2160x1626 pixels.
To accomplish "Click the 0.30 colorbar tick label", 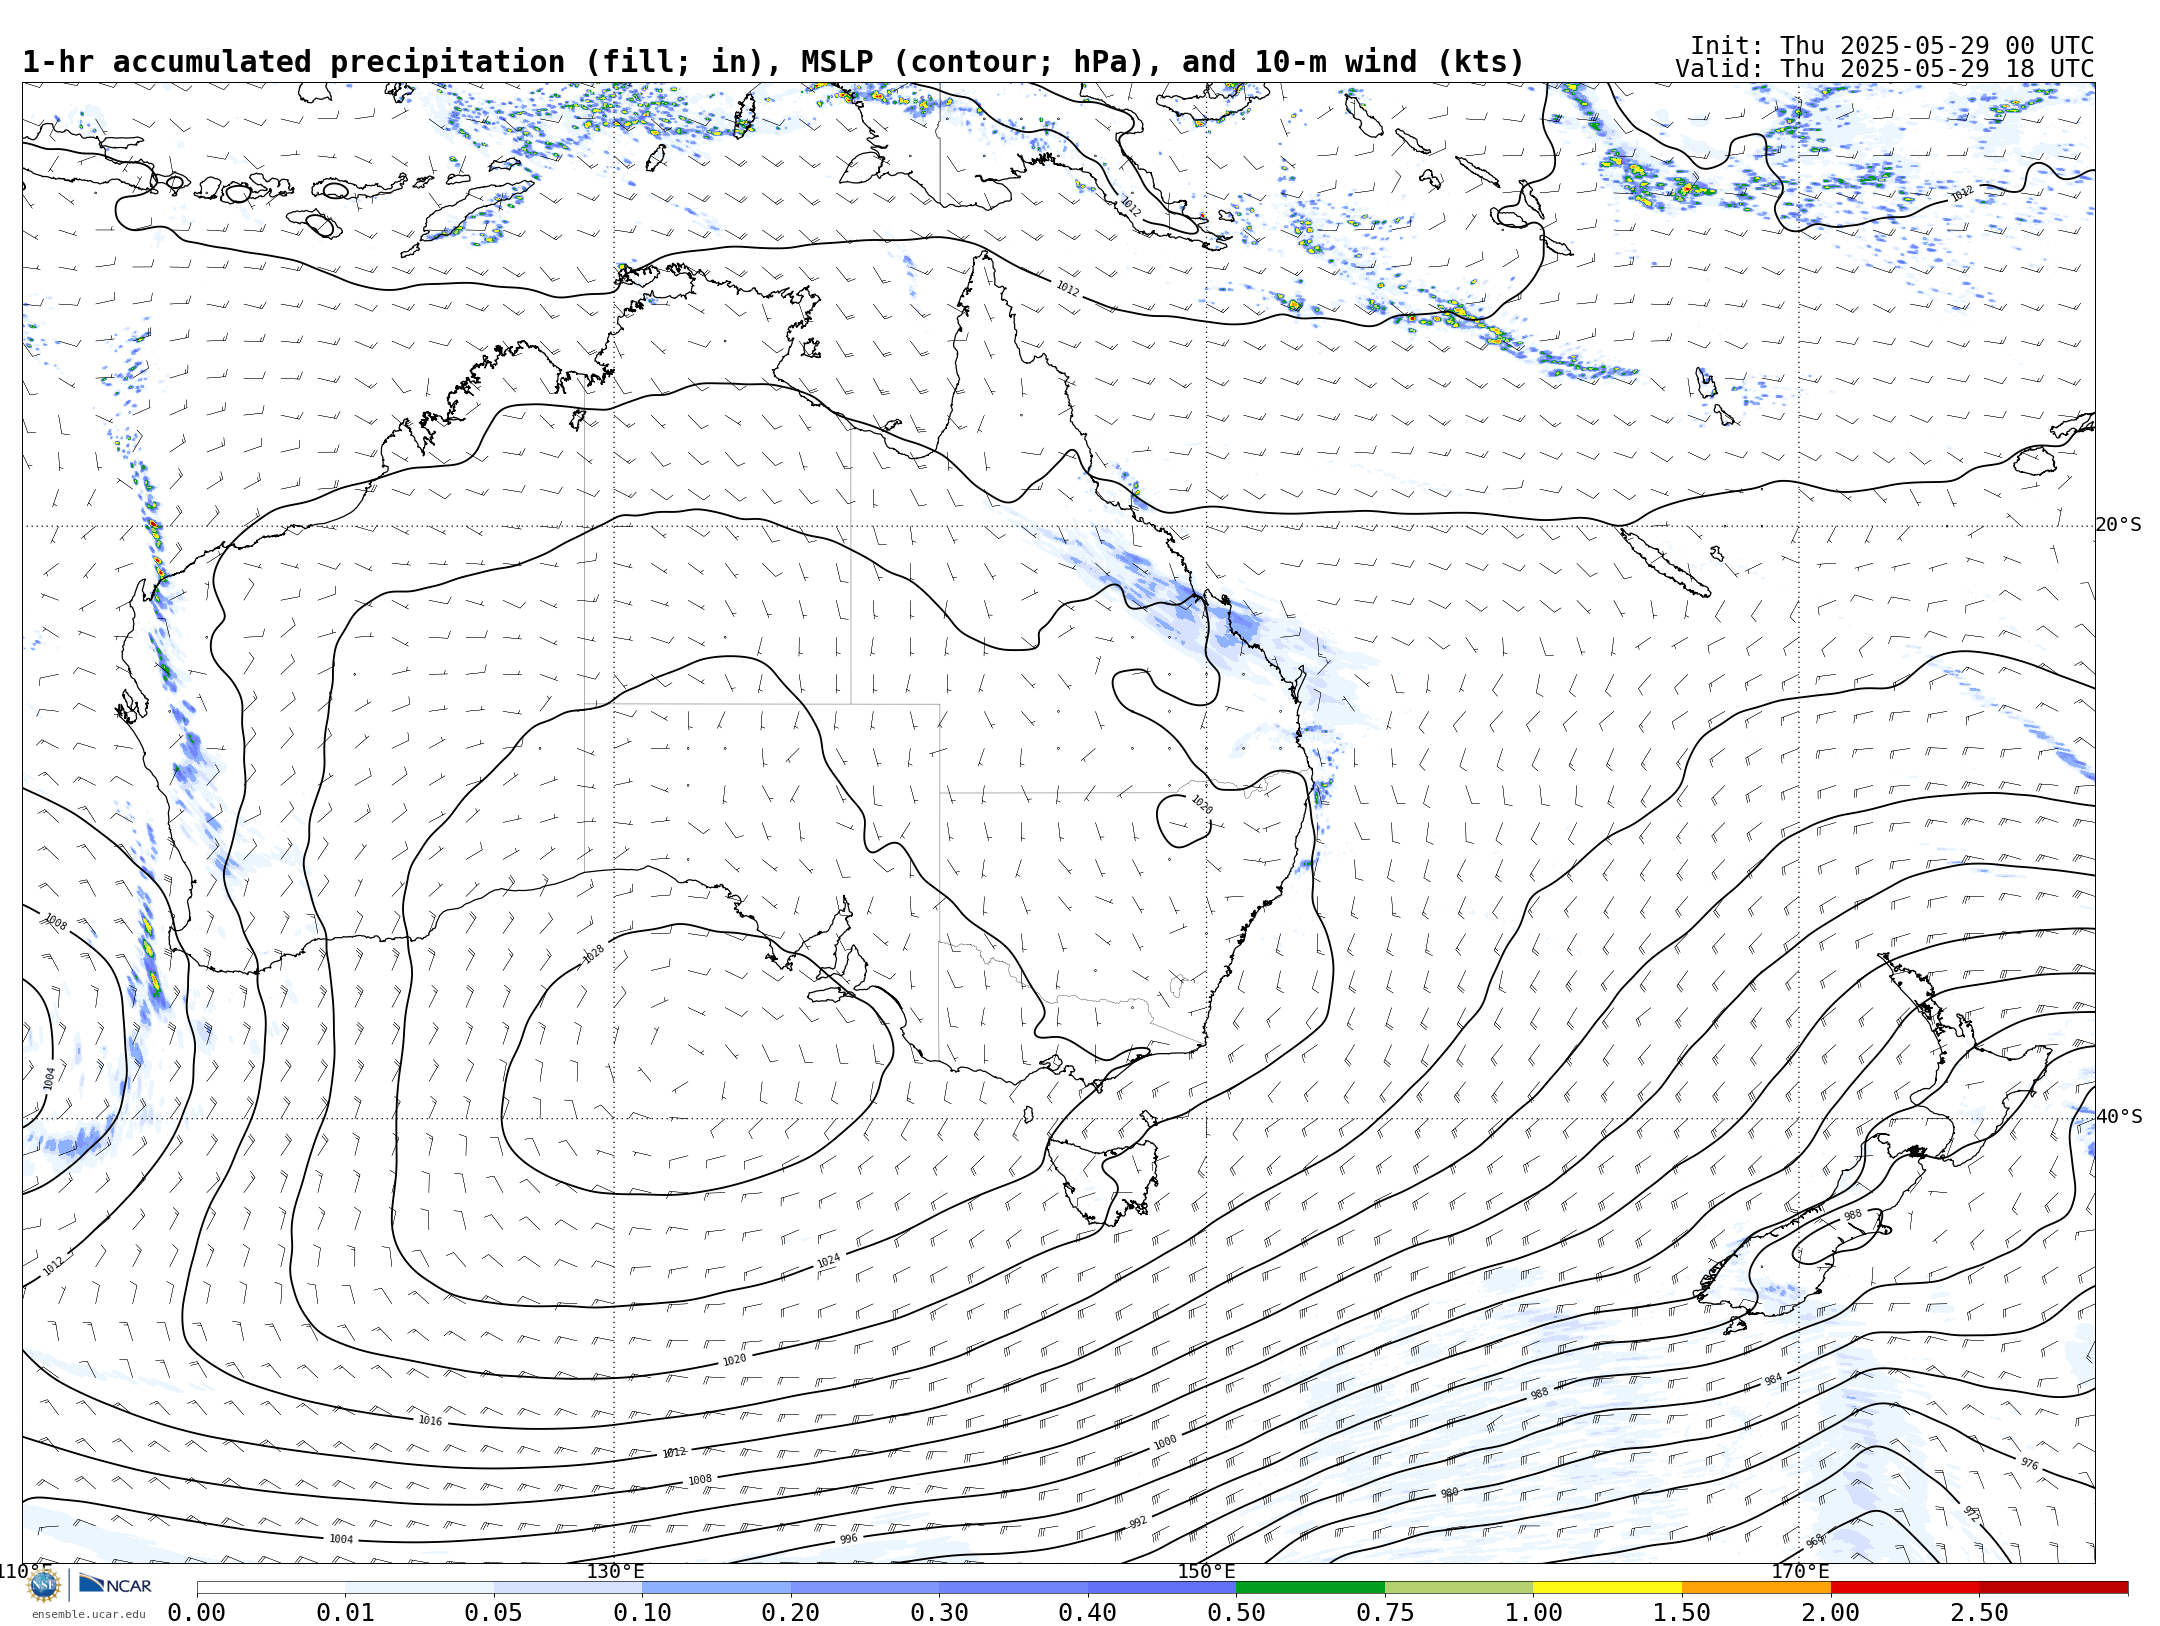I will coord(939,1613).
